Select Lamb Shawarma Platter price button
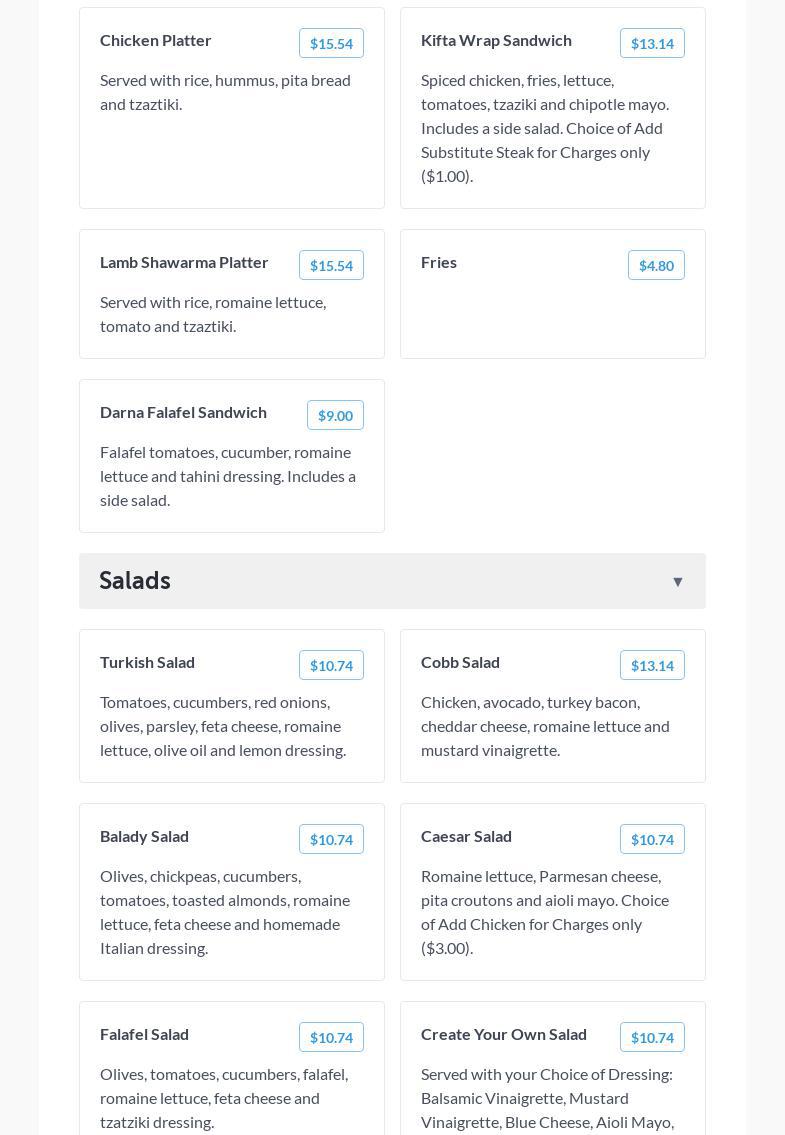This screenshot has height=1135, width=785. (x=331, y=265)
